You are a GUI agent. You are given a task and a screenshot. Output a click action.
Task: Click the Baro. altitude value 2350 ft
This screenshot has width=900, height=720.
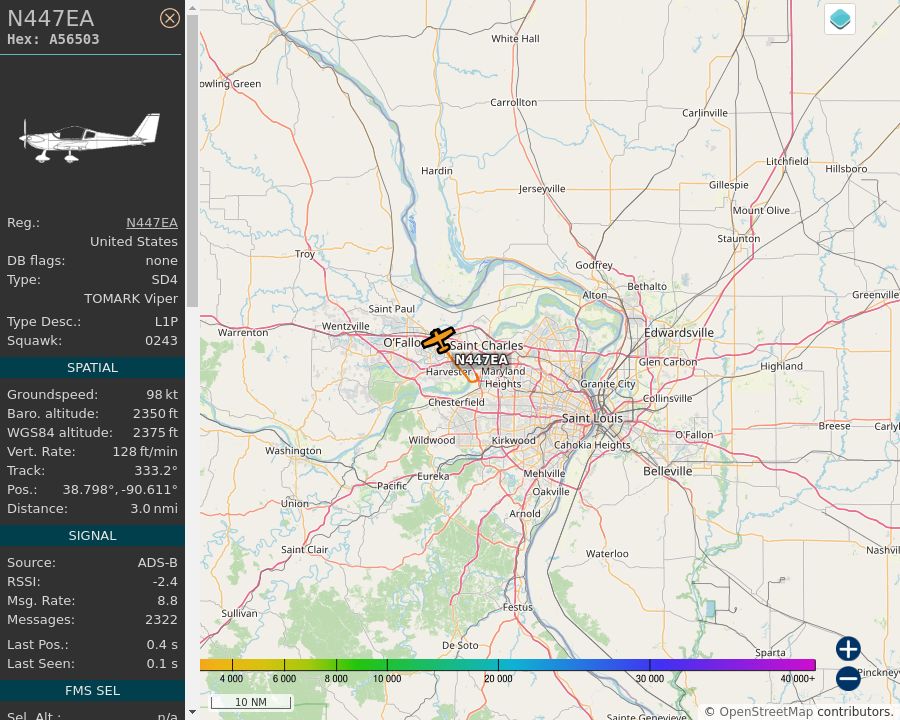point(155,413)
